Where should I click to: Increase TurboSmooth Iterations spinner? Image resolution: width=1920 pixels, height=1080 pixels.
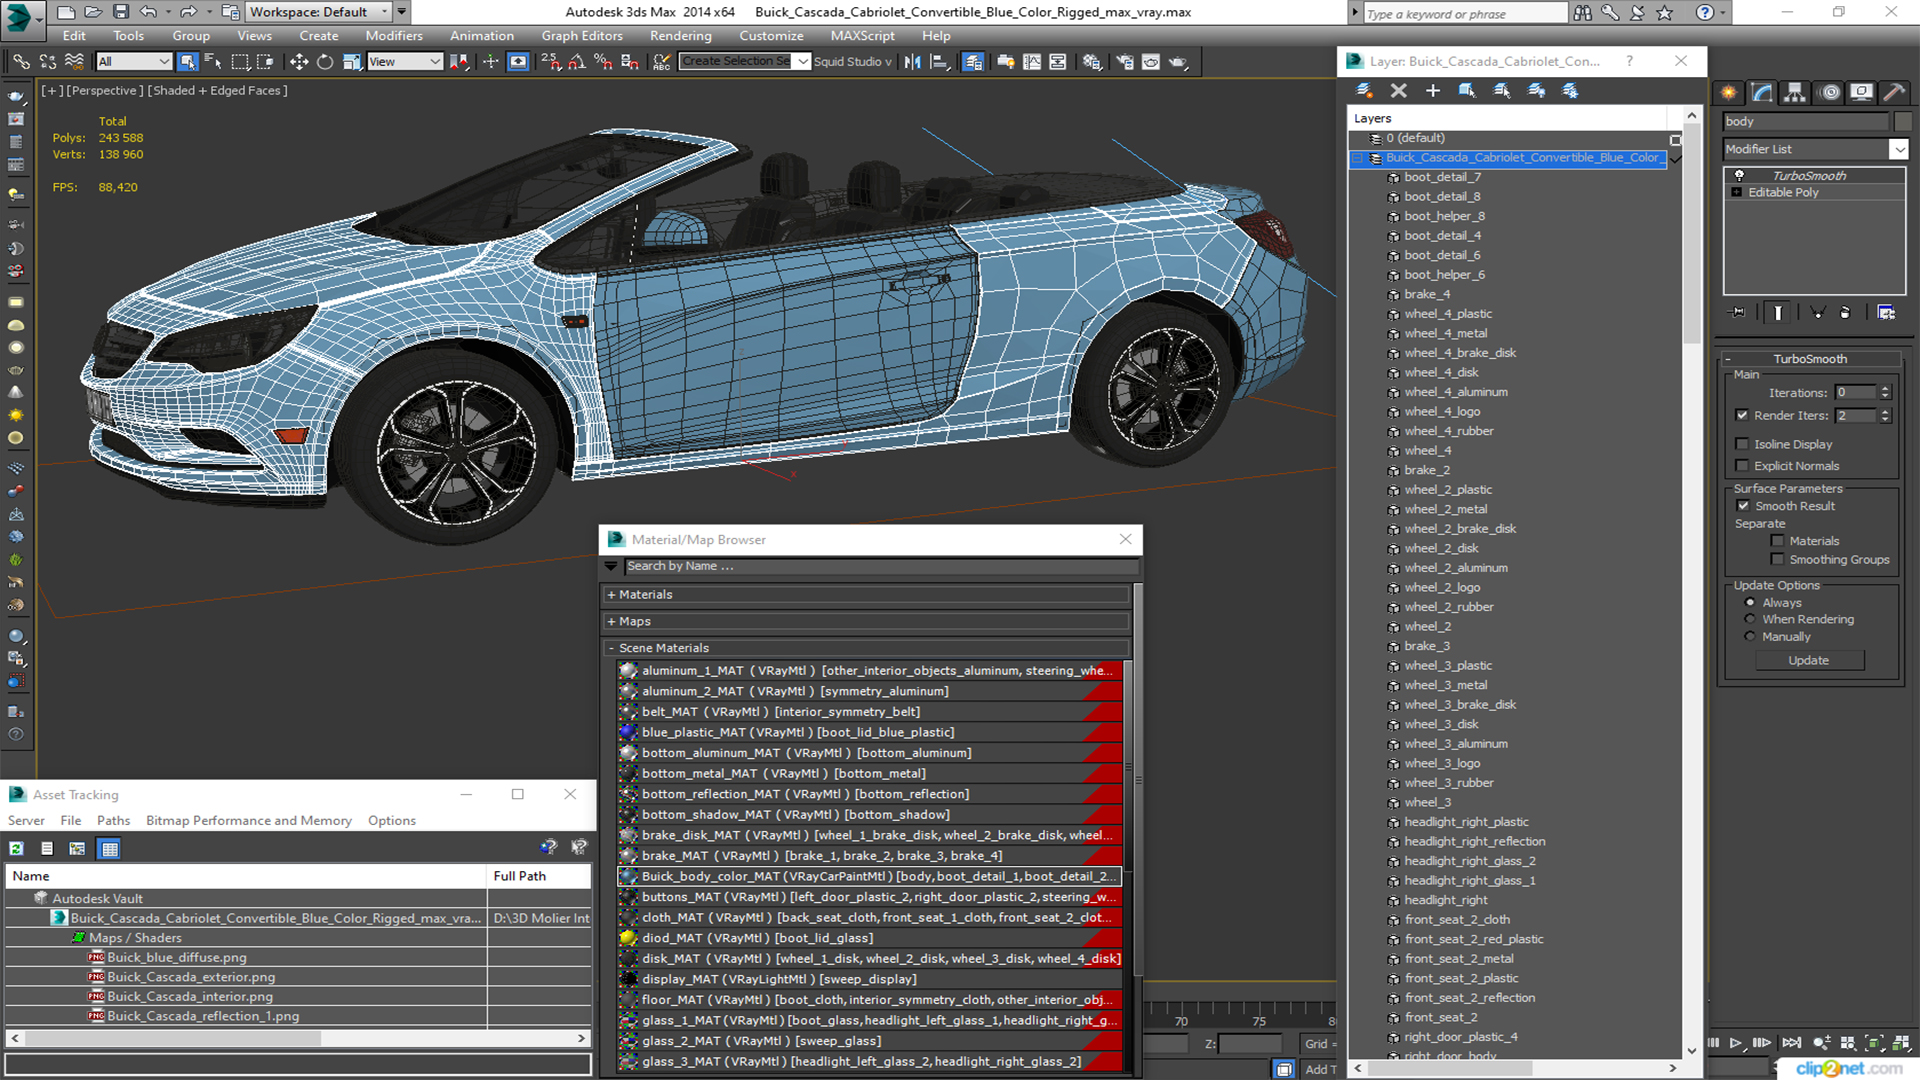pyautogui.click(x=1885, y=389)
